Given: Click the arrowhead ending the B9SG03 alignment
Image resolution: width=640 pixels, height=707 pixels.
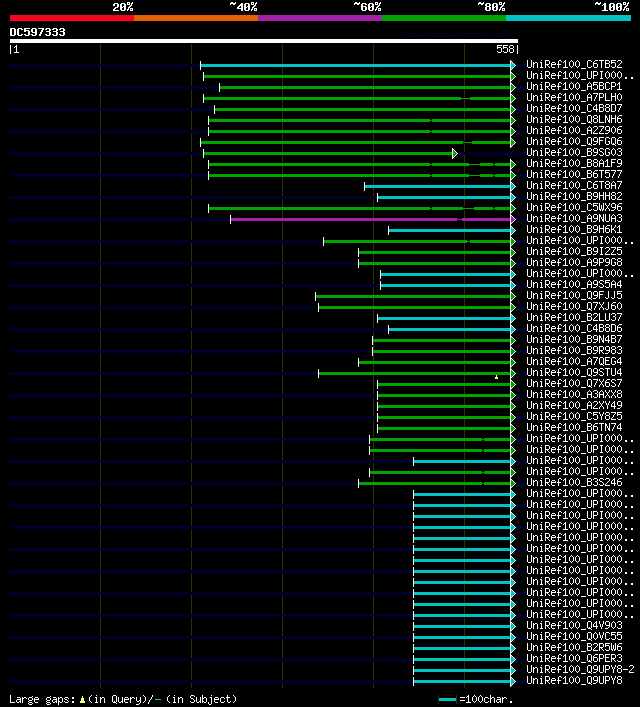Looking at the screenshot, I should [x=455, y=154].
